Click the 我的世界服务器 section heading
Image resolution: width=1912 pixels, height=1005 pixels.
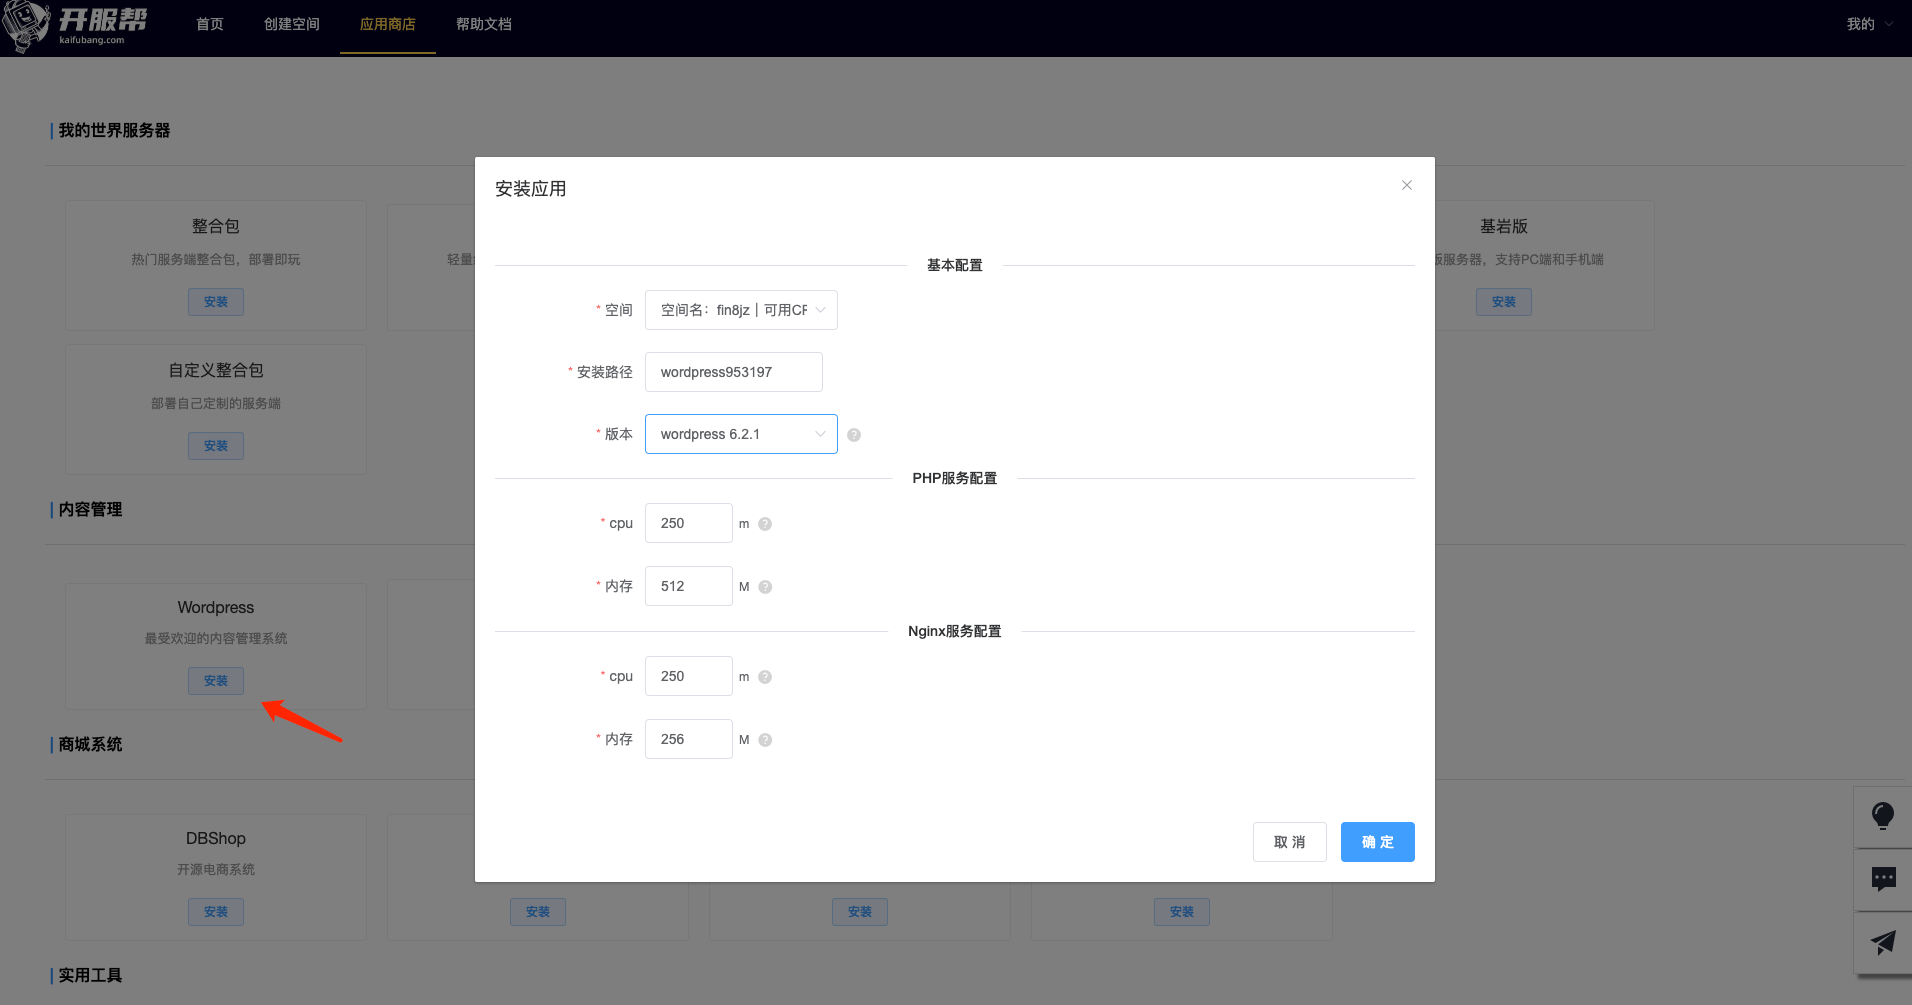click(114, 131)
